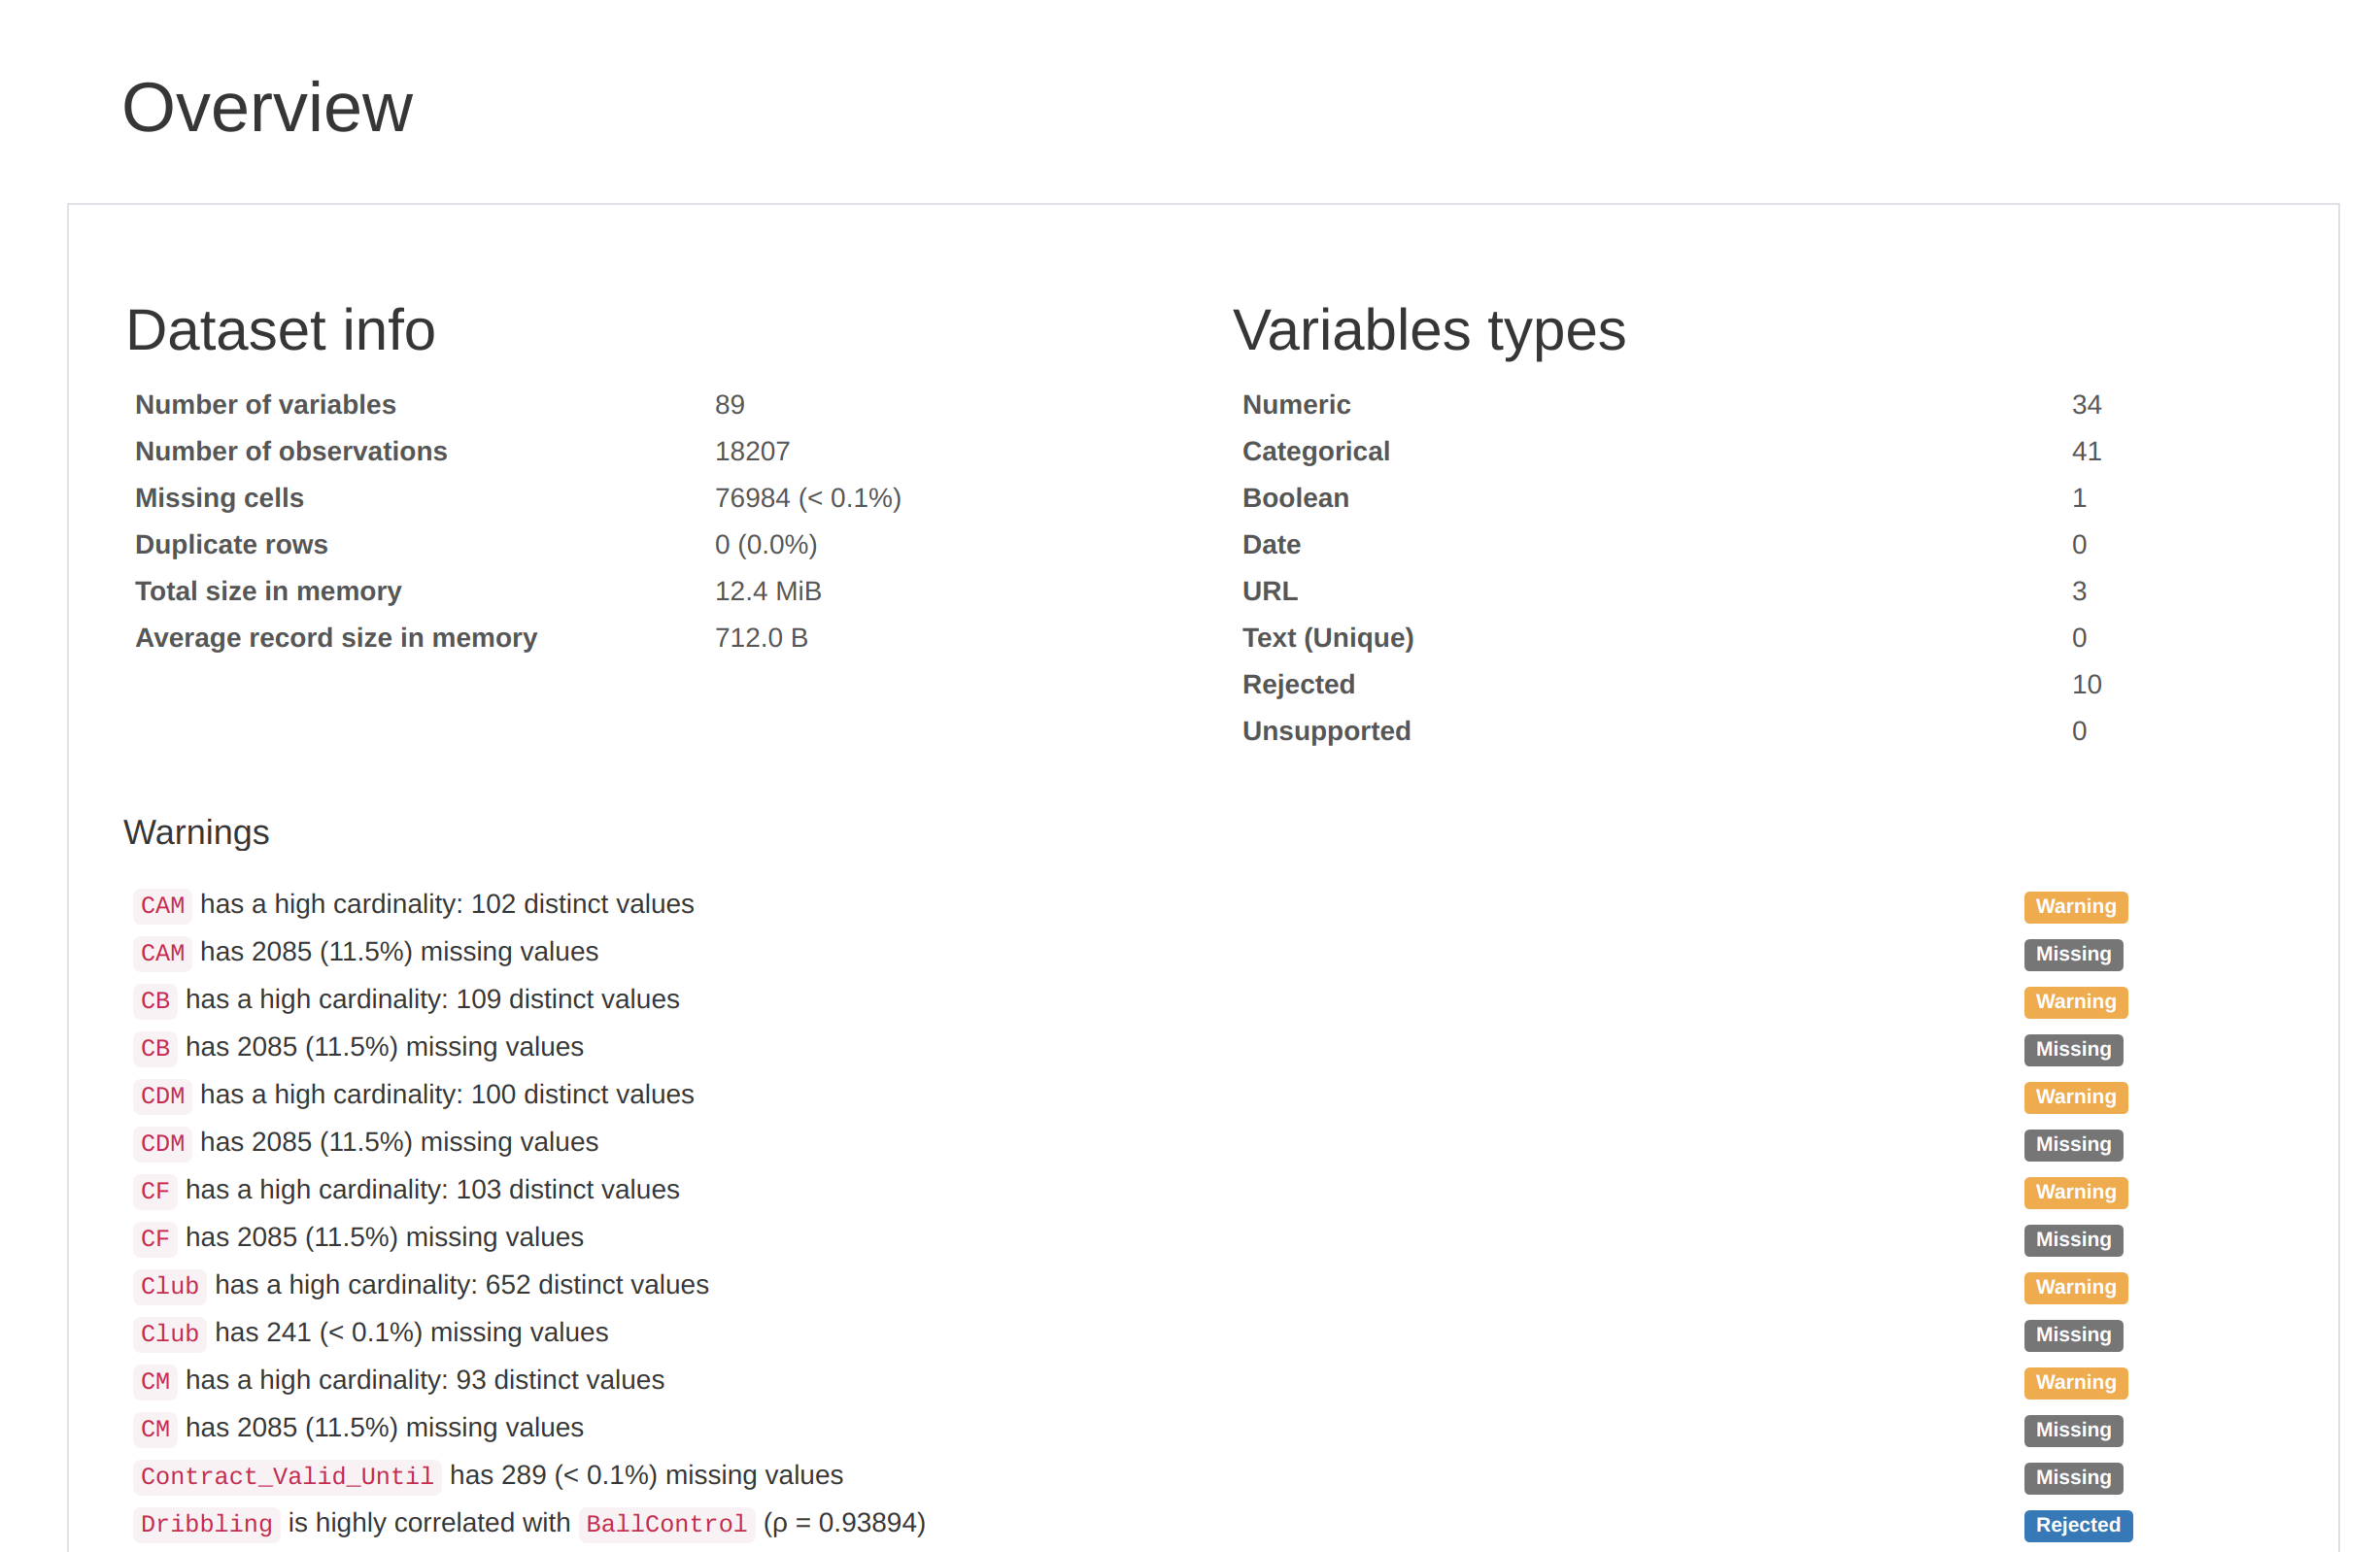Click the Overview page heading
The image size is (2380, 1552).
point(267,108)
